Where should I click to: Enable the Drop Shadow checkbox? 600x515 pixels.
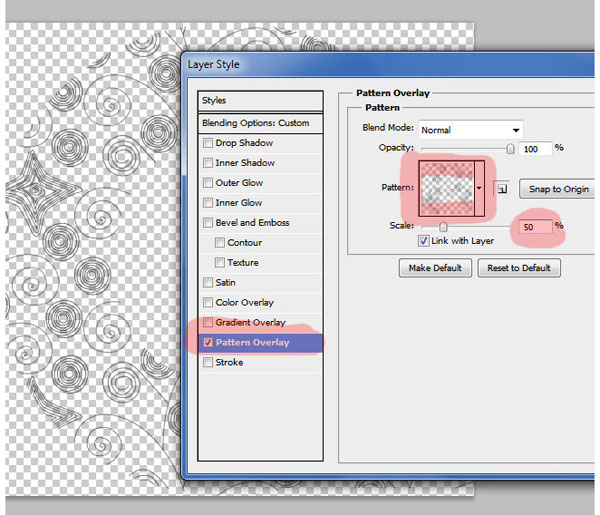point(208,143)
